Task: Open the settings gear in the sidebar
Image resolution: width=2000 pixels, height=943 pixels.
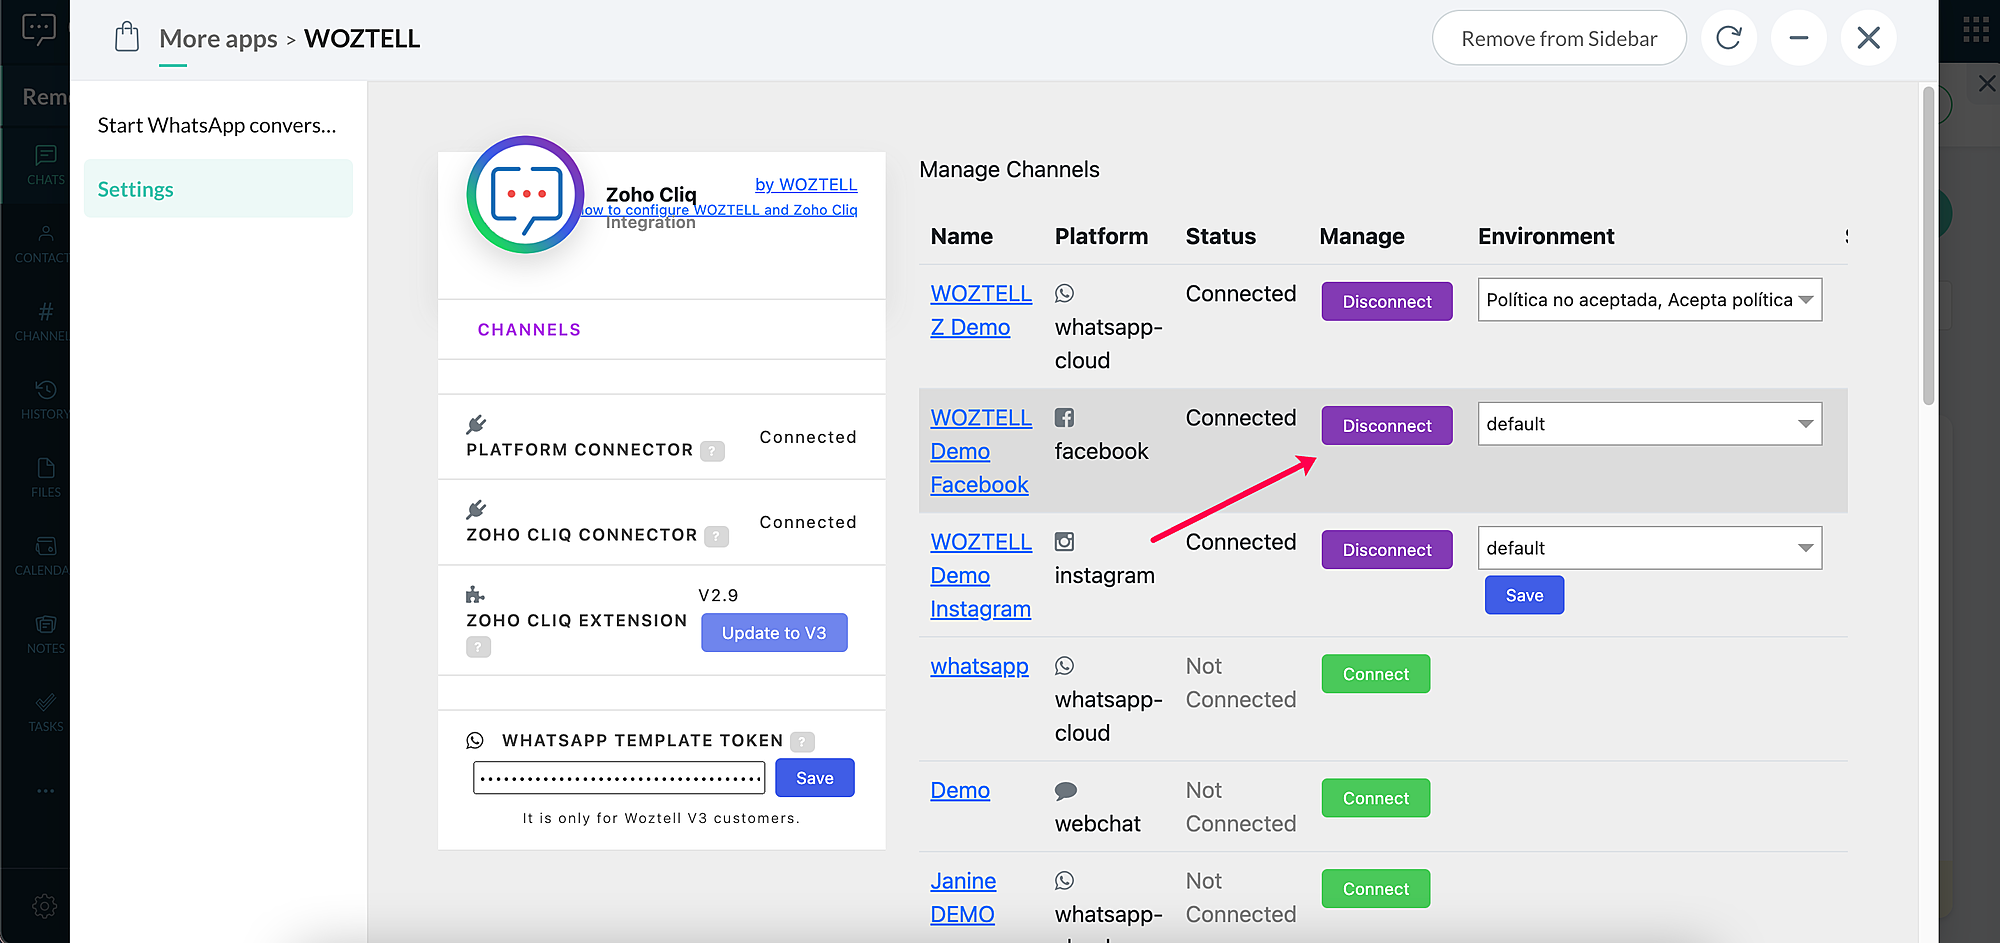Action: coord(45,906)
